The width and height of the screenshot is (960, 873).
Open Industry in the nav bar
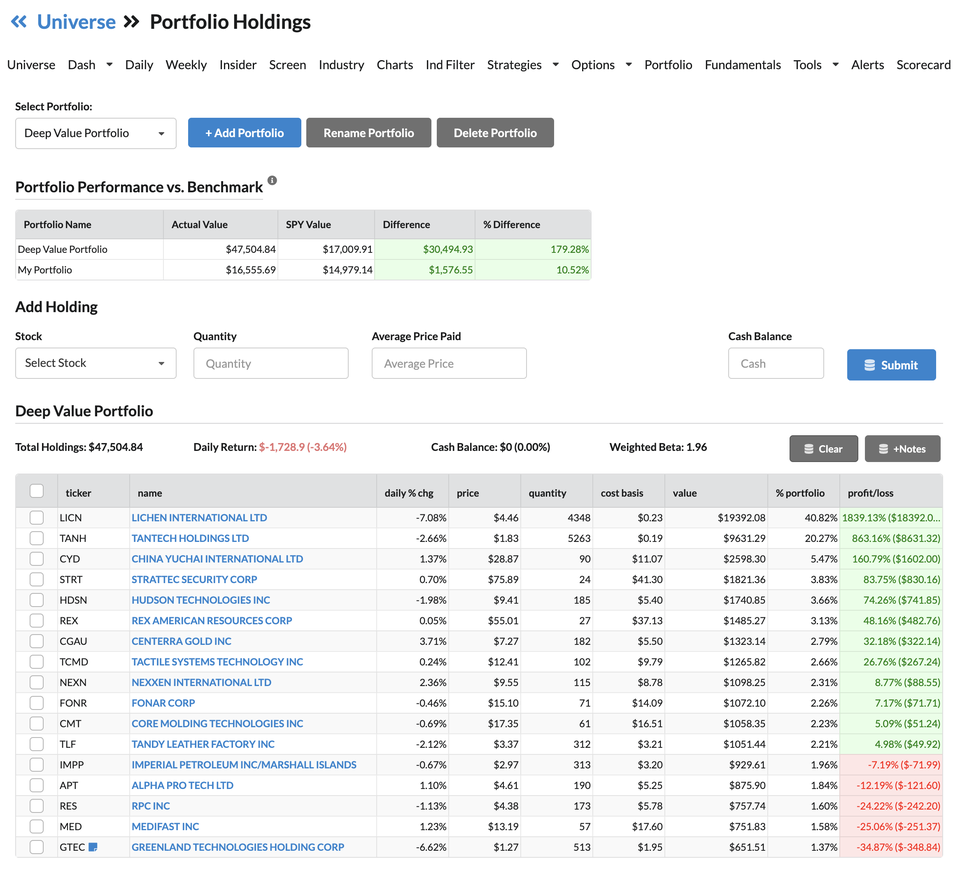(341, 65)
